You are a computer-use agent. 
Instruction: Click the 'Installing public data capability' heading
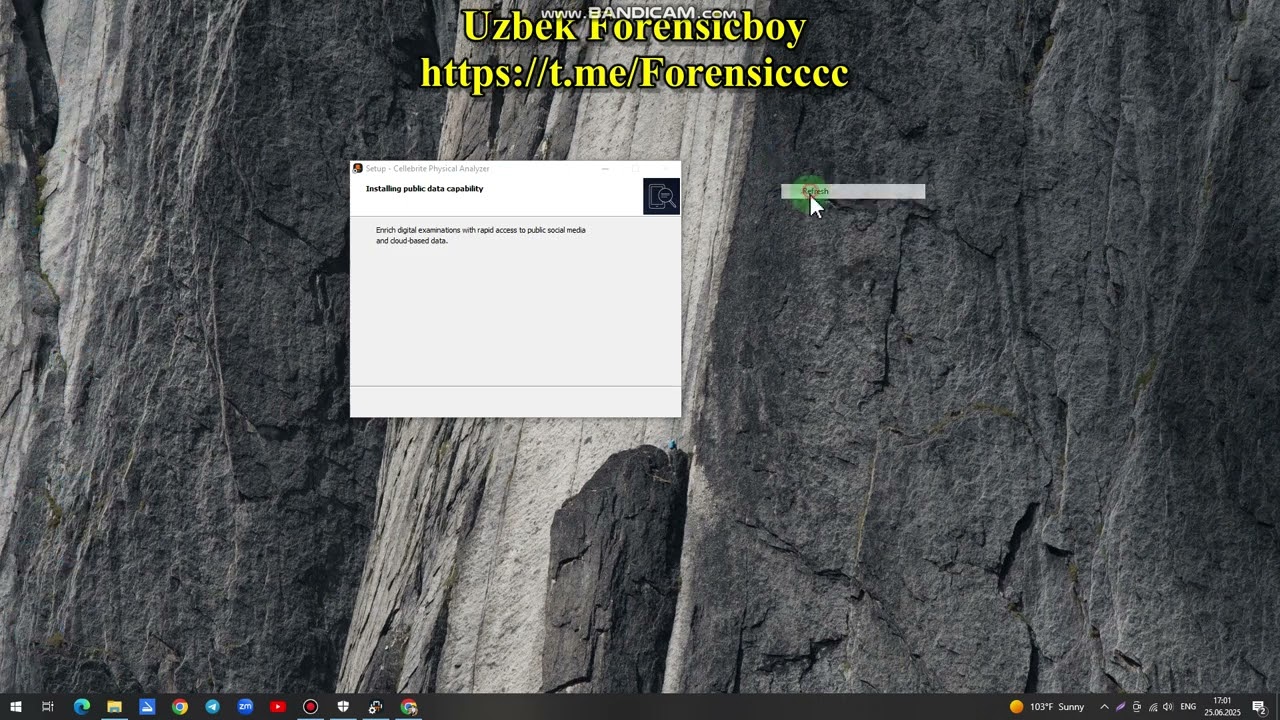(424, 189)
